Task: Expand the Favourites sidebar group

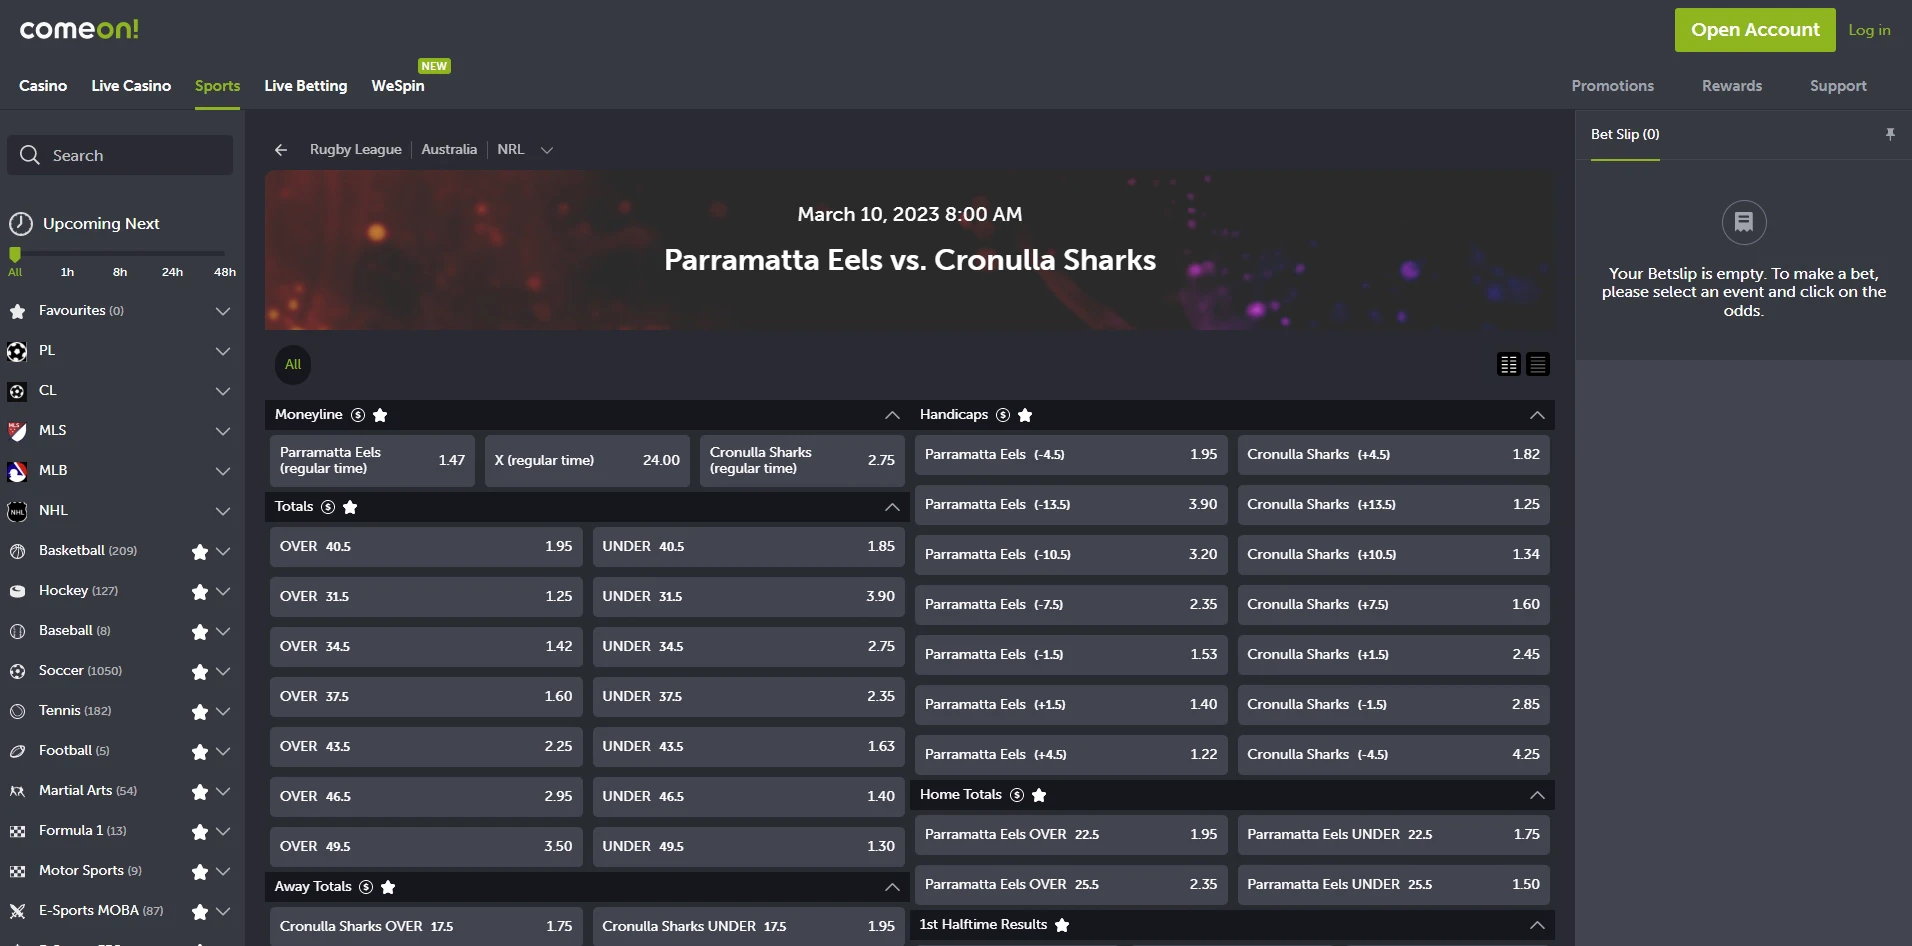Action: click(x=223, y=311)
